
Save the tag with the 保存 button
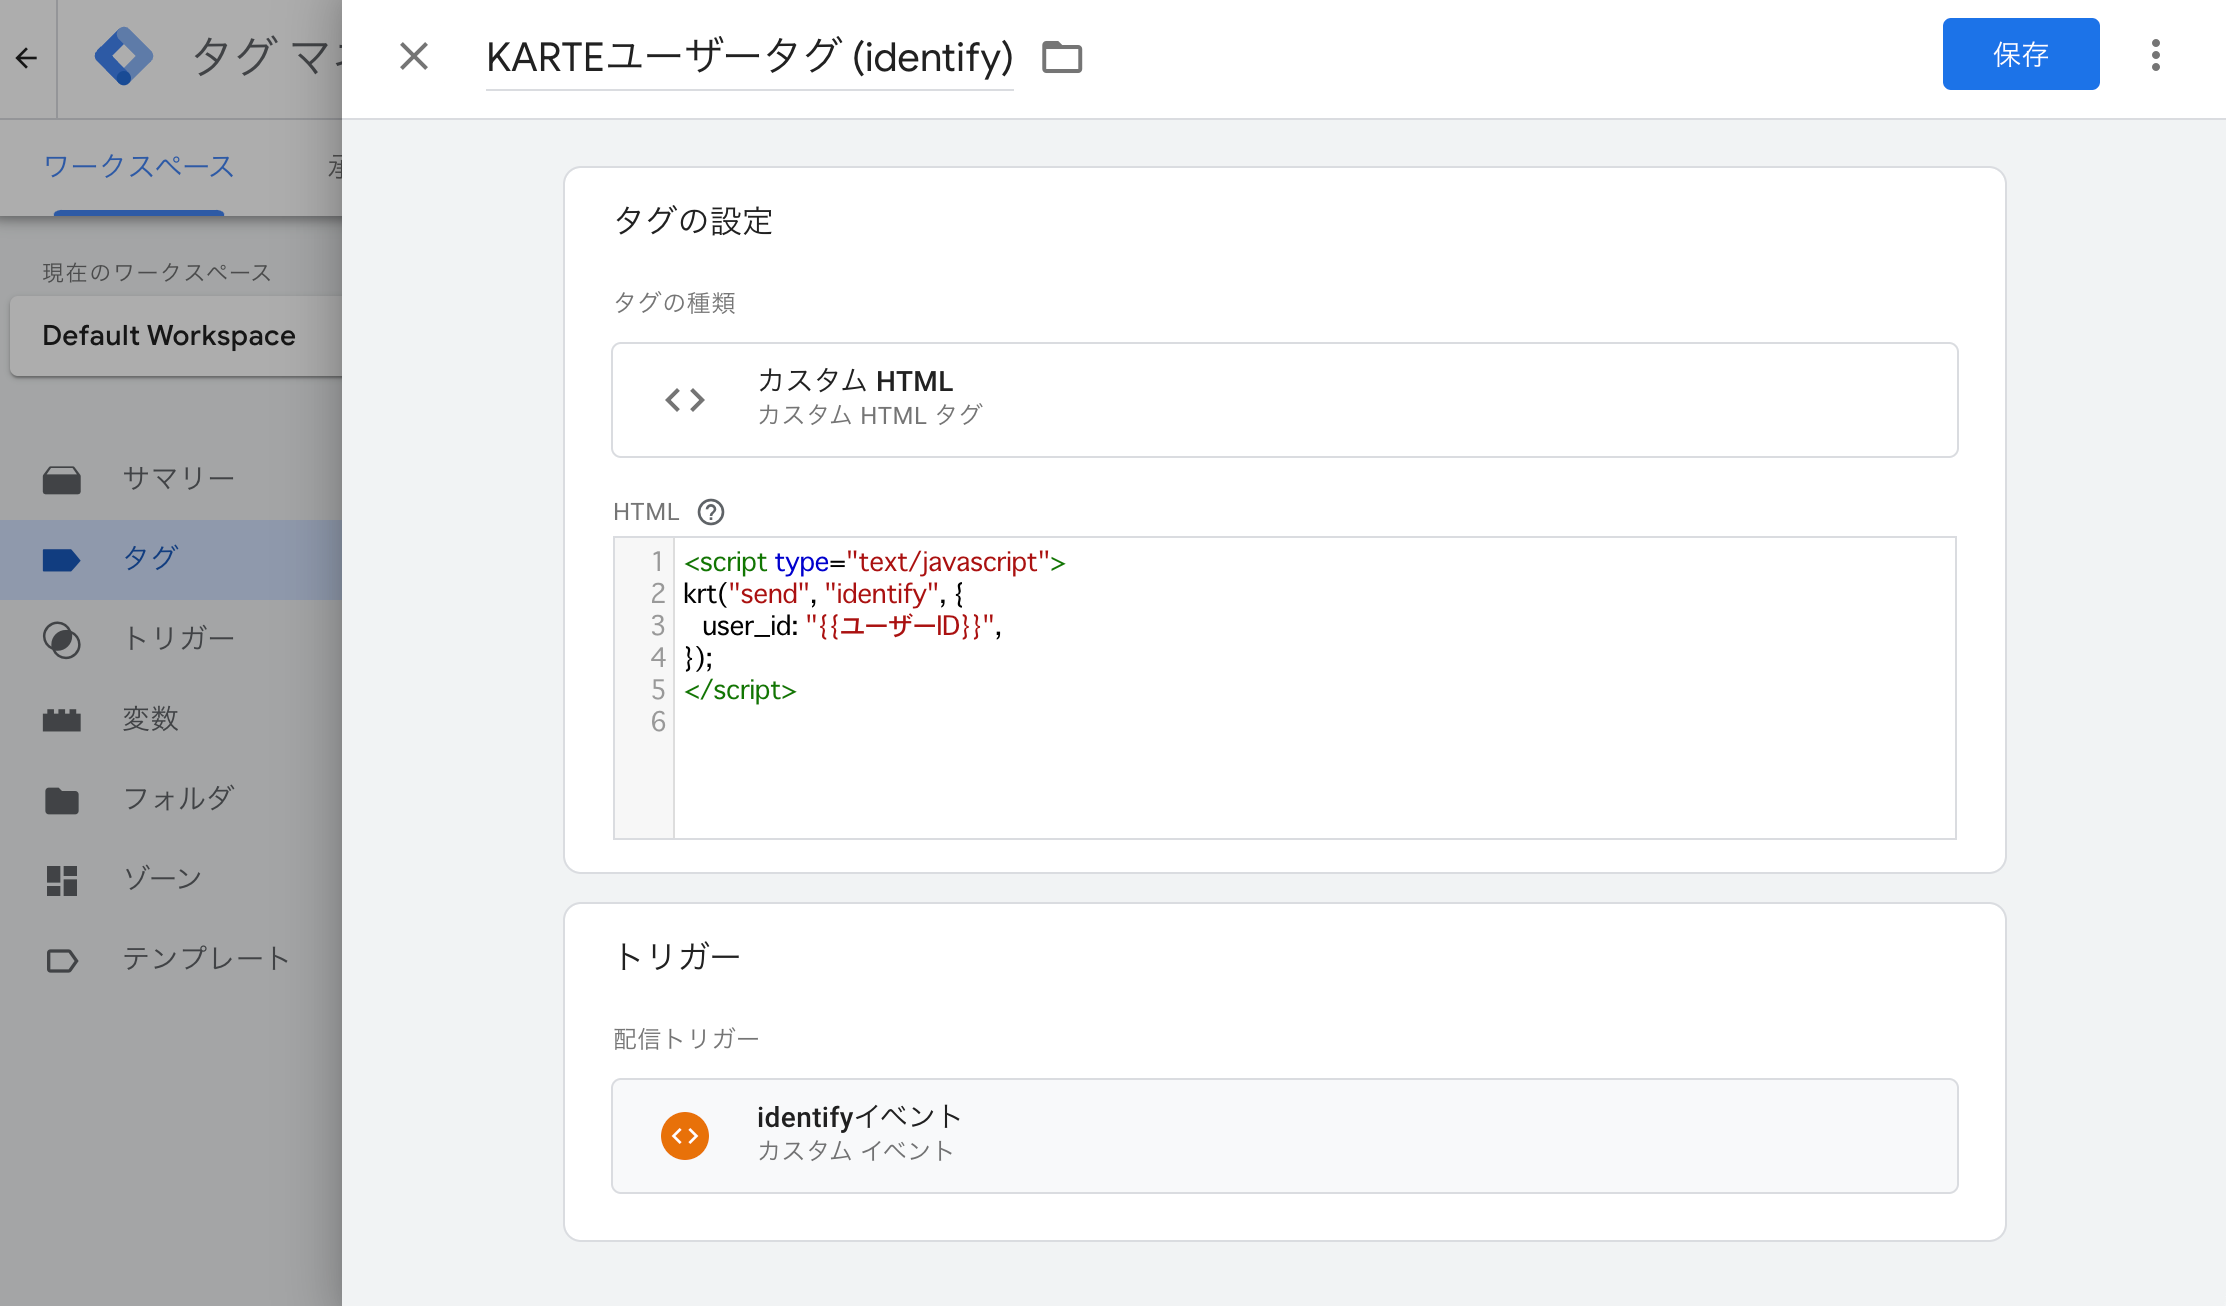pyautogui.click(x=2021, y=54)
